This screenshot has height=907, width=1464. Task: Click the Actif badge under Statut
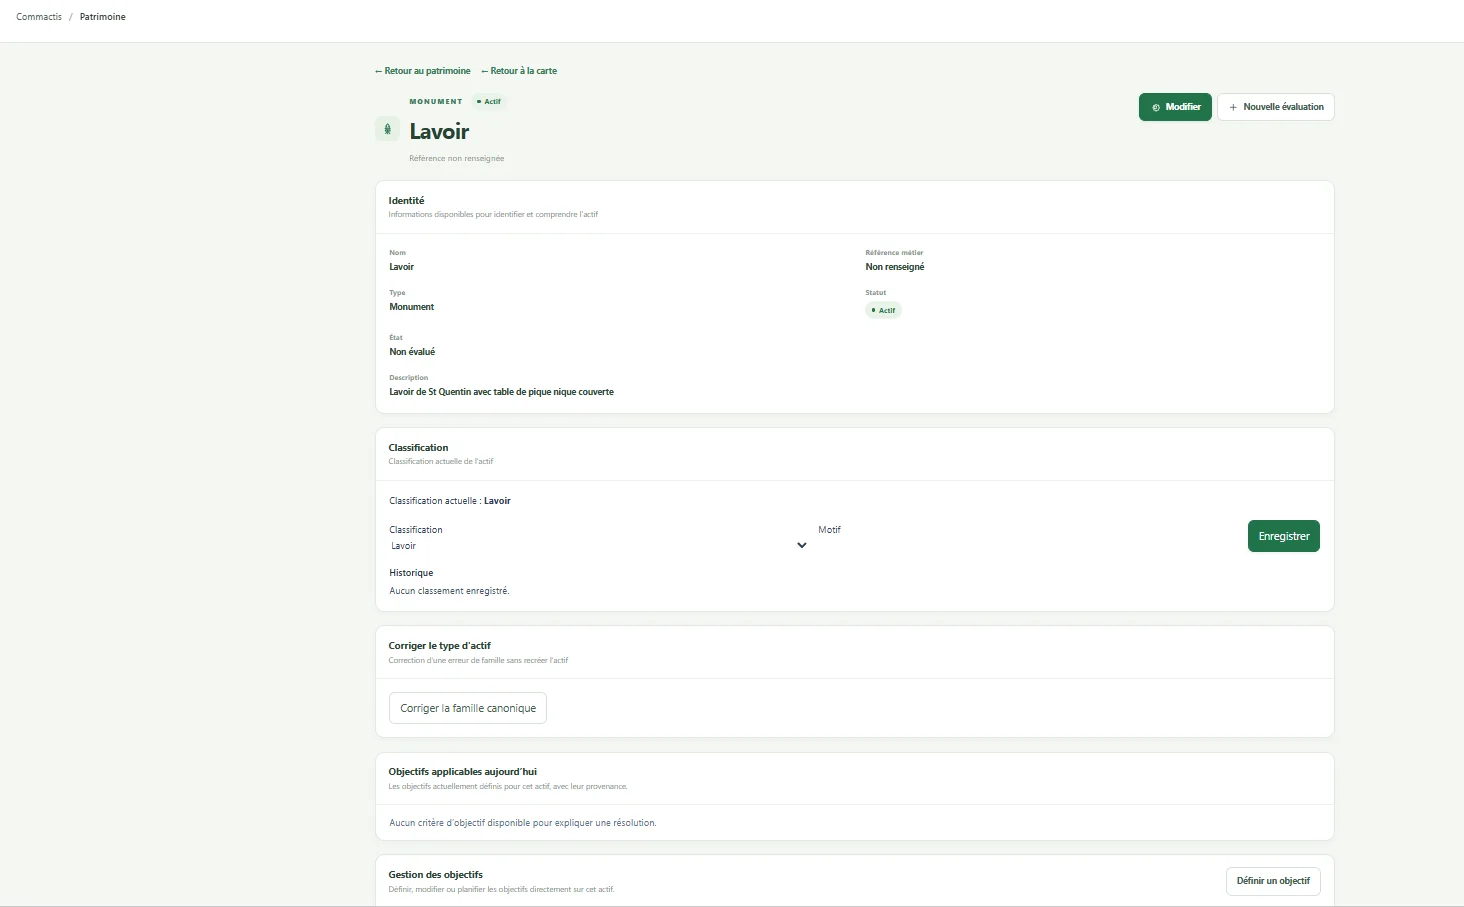pyautogui.click(x=883, y=310)
